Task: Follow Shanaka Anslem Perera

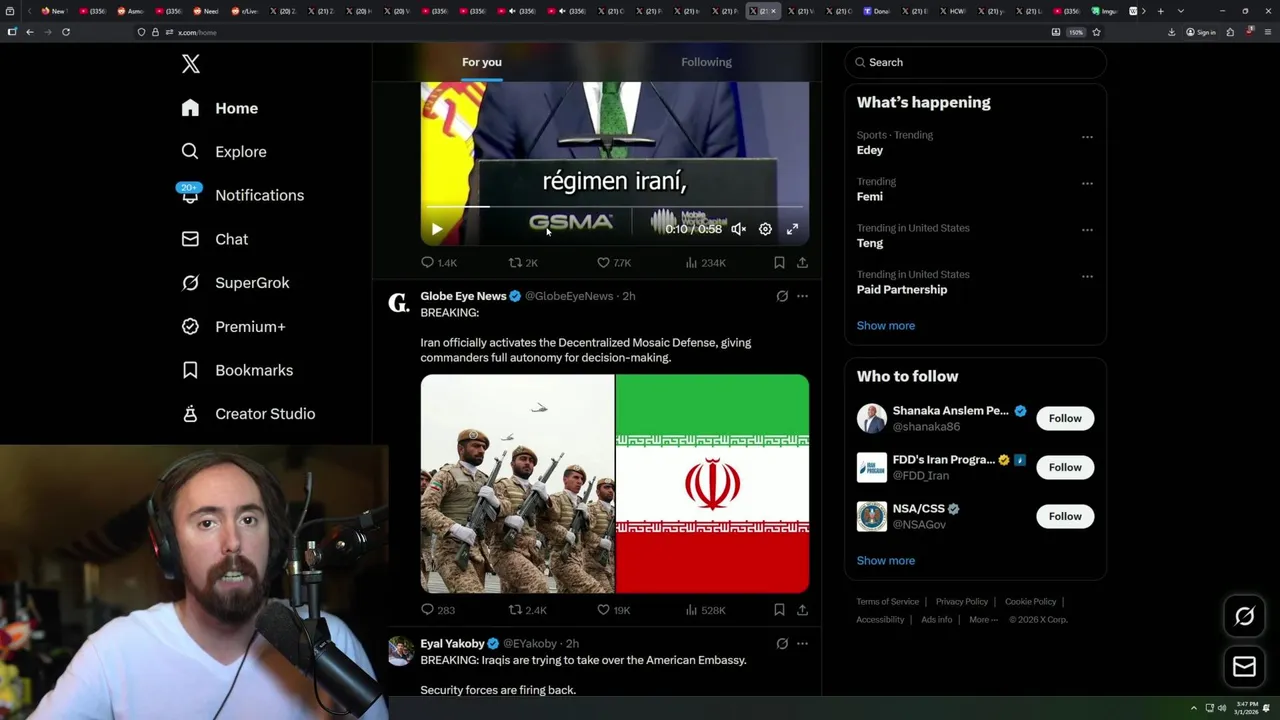Action: click(1065, 418)
